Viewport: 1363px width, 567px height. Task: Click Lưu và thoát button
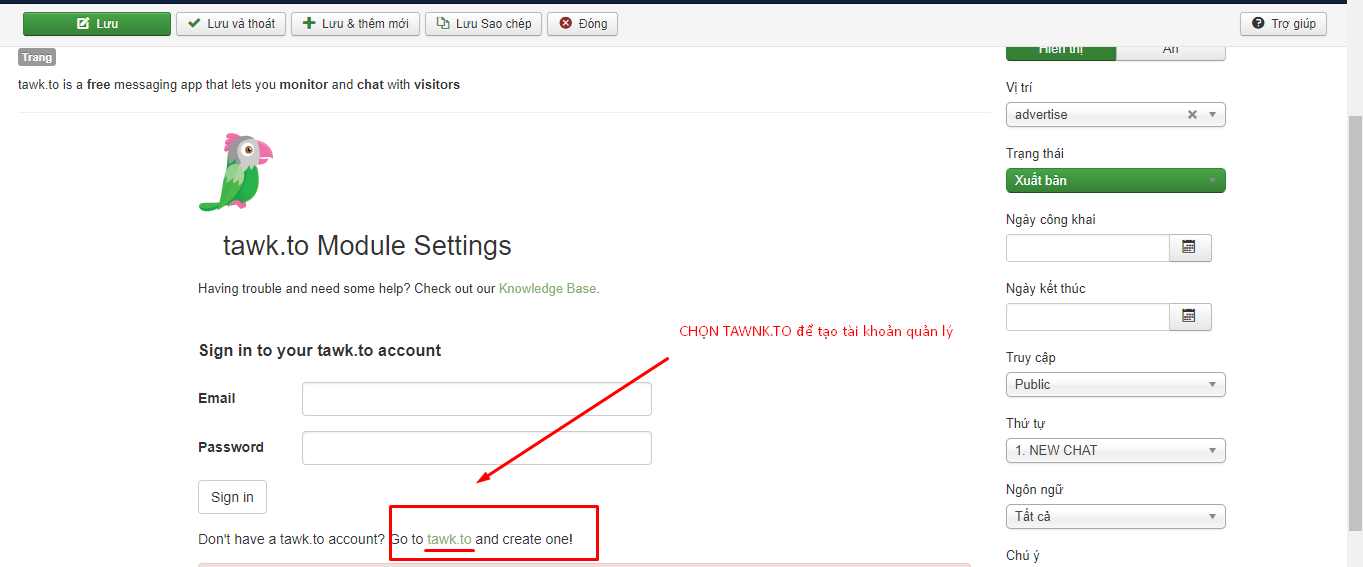click(231, 24)
